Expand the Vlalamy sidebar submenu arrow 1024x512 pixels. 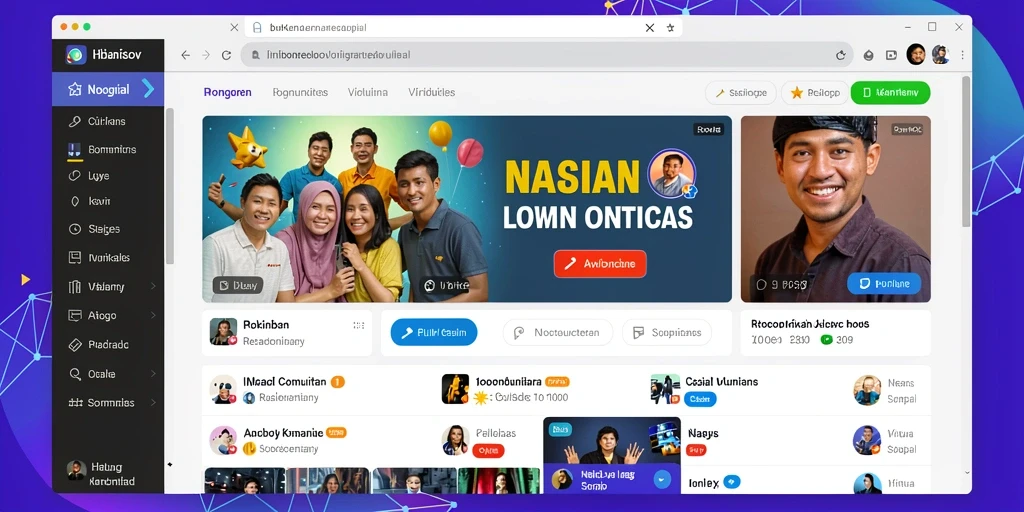tap(153, 286)
